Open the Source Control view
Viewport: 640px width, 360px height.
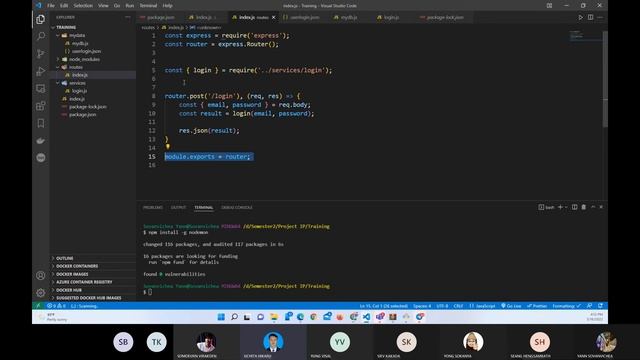(40, 54)
